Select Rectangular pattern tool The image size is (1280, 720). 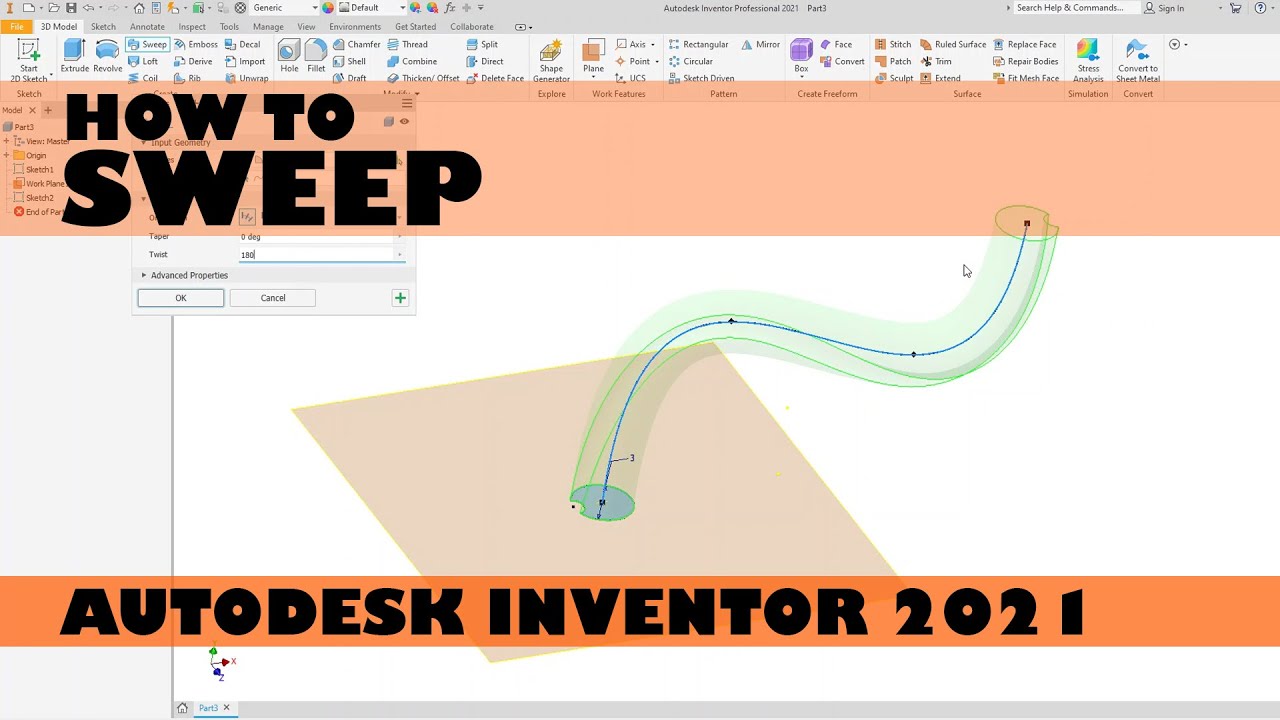click(698, 44)
